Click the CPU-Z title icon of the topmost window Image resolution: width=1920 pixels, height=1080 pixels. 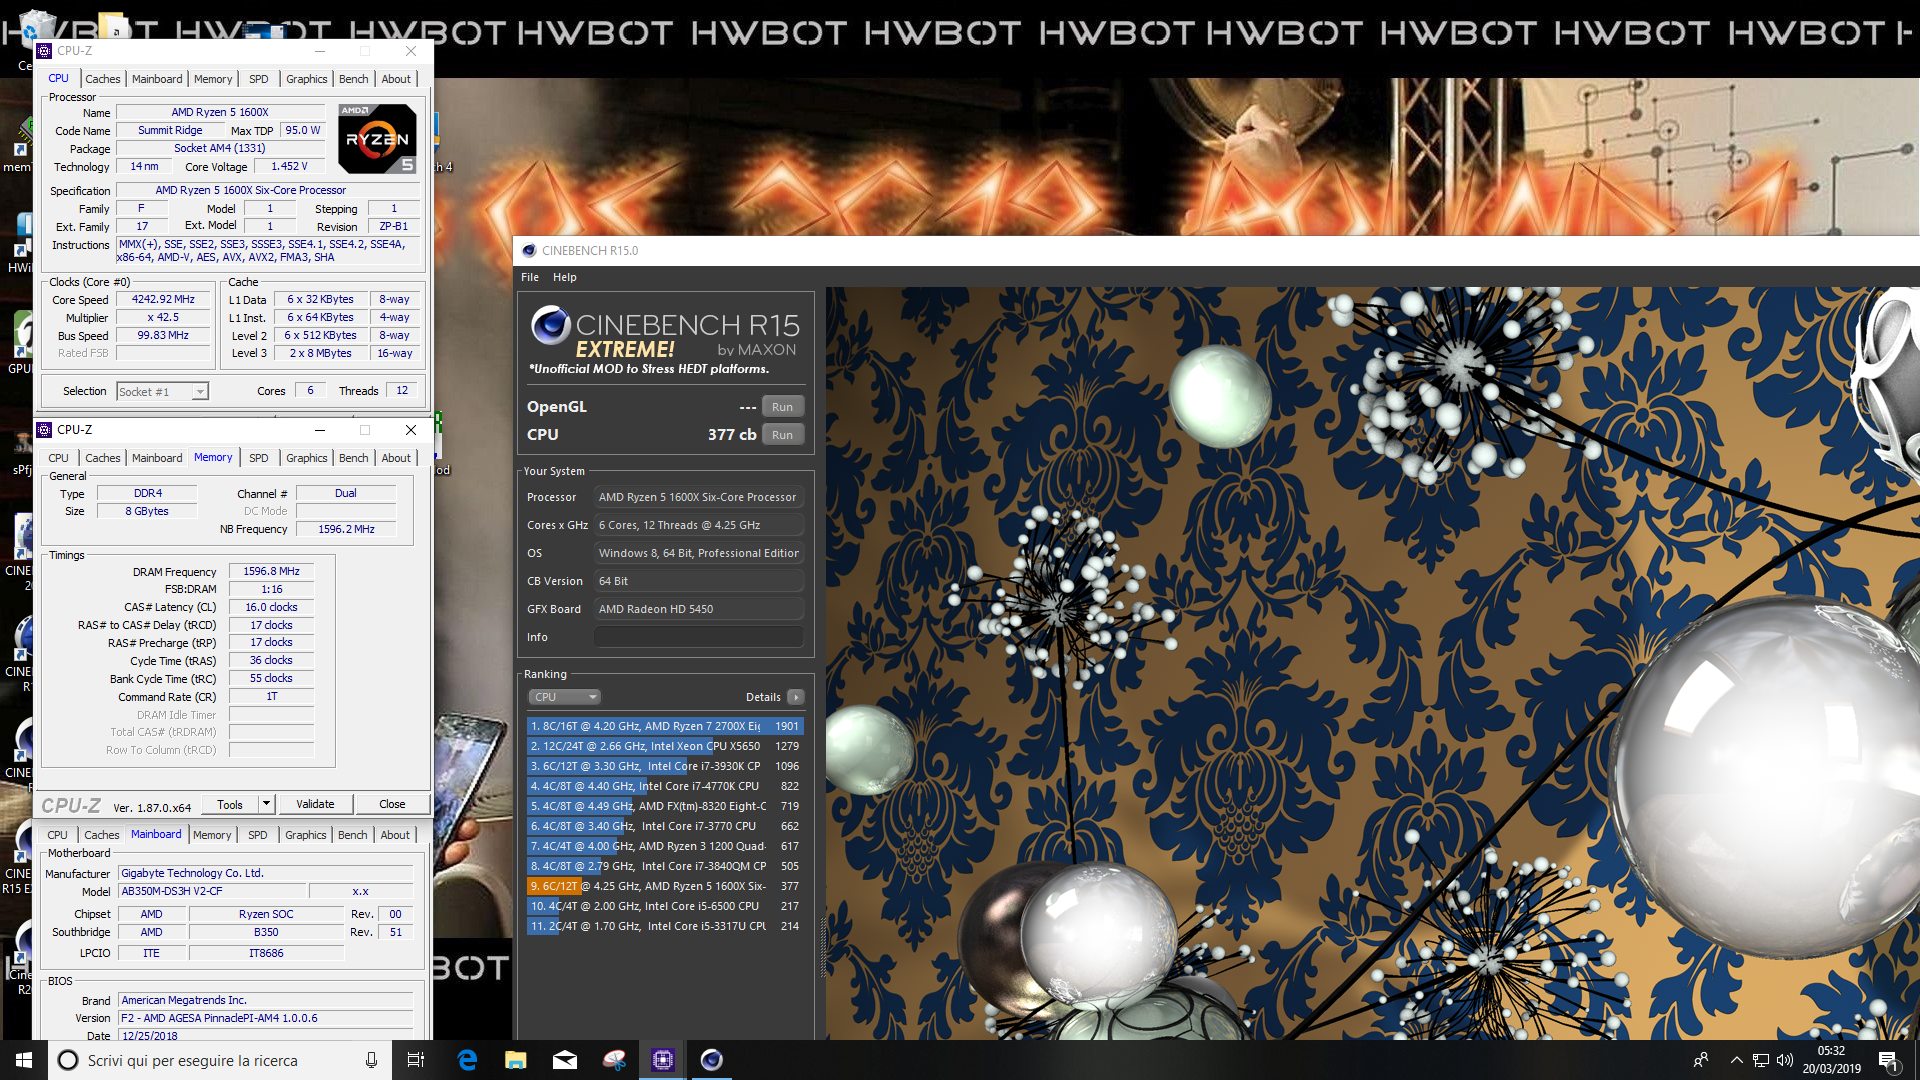(x=44, y=51)
